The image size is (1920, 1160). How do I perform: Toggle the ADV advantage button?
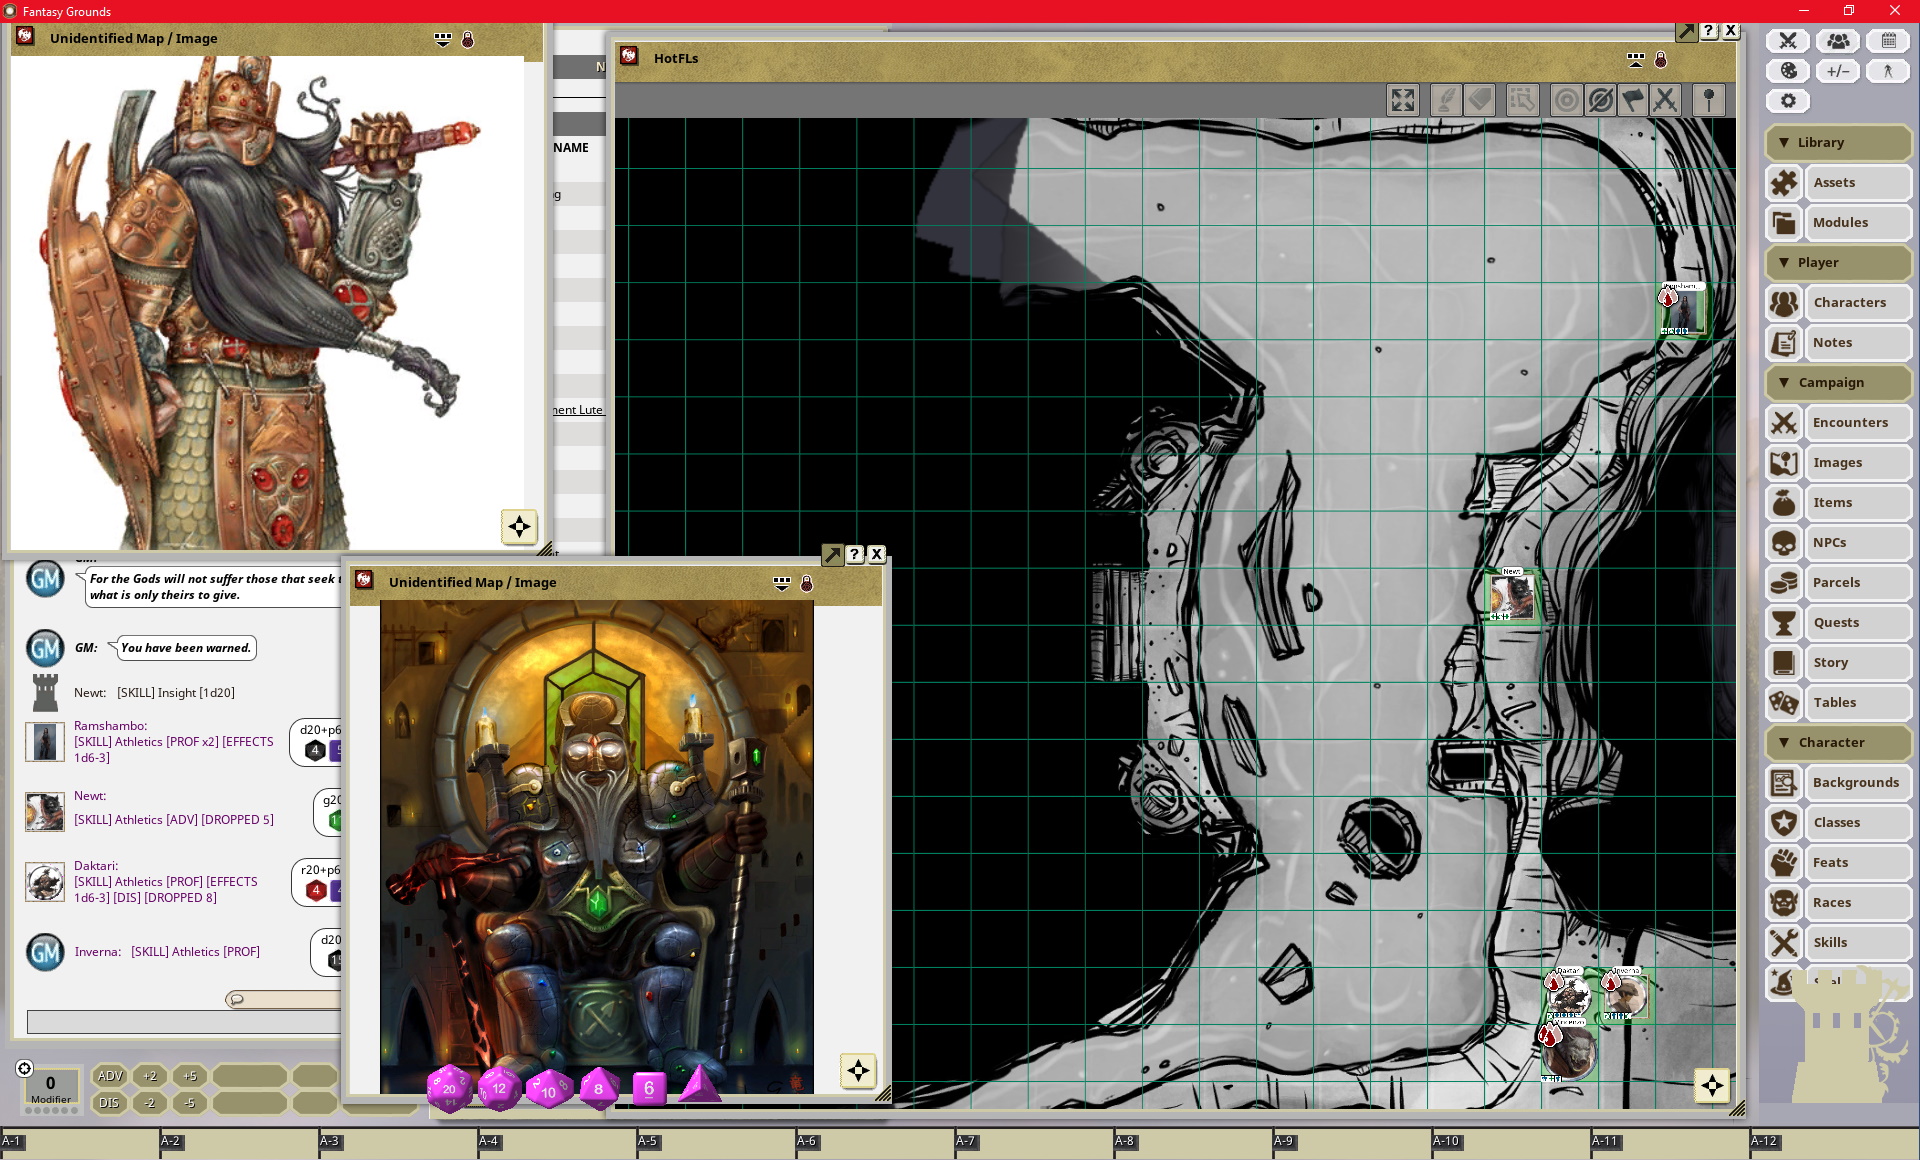(109, 1076)
